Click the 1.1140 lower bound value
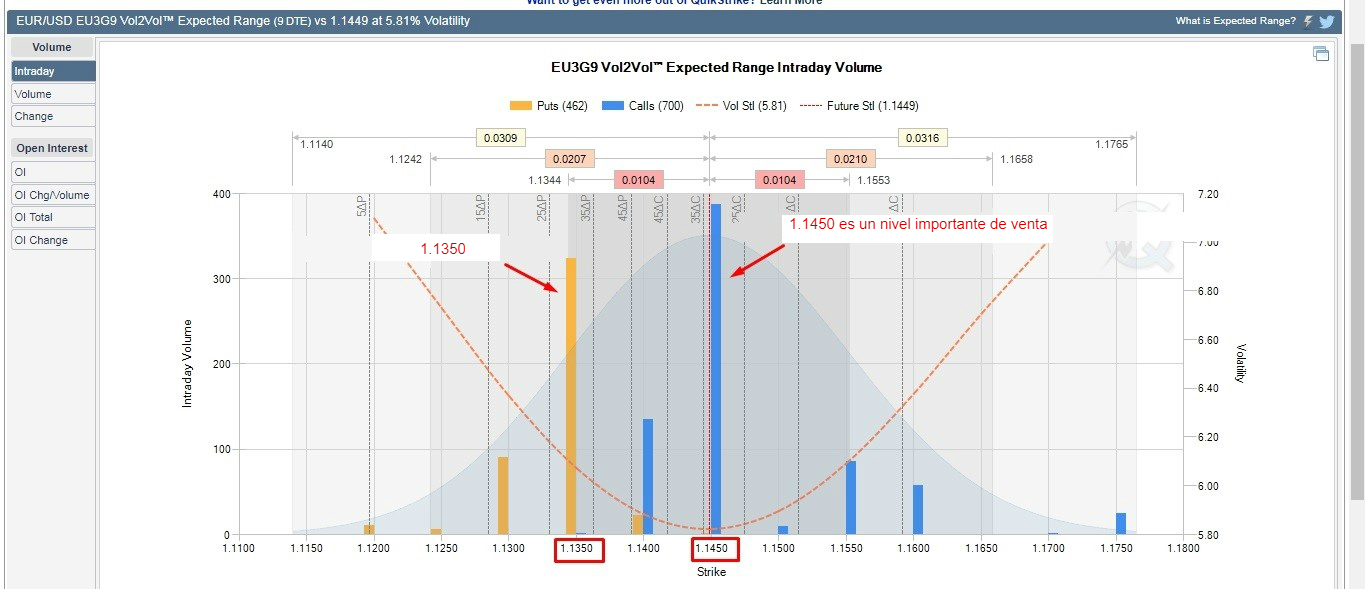Screen dimensions: 1365x589 point(316,145)
